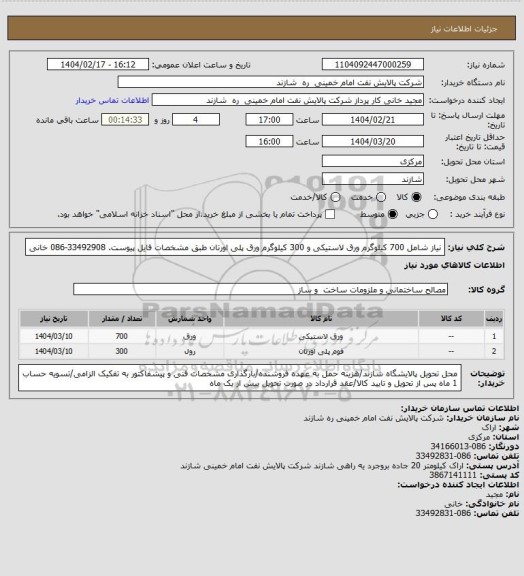
Task: Click the ردیف column header
Action: [x=494, y=318]
